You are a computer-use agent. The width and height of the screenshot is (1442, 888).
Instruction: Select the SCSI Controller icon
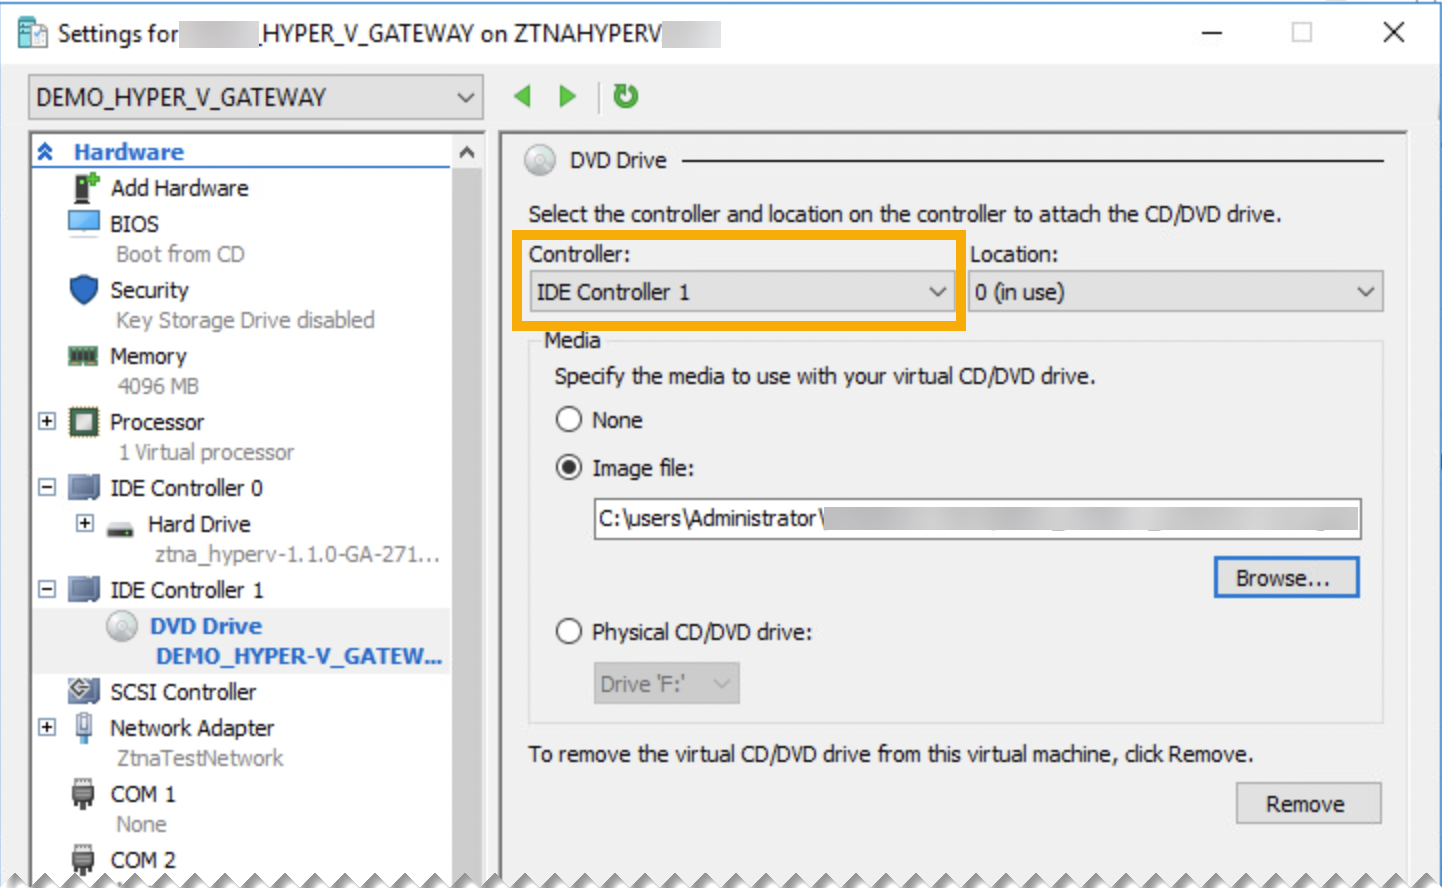83,691
